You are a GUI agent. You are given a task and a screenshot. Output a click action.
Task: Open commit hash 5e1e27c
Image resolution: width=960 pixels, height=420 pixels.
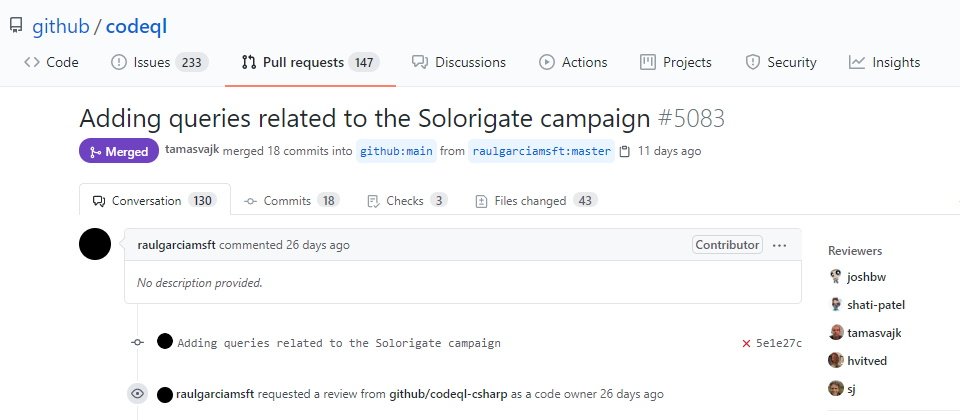[x=779, y=343]
